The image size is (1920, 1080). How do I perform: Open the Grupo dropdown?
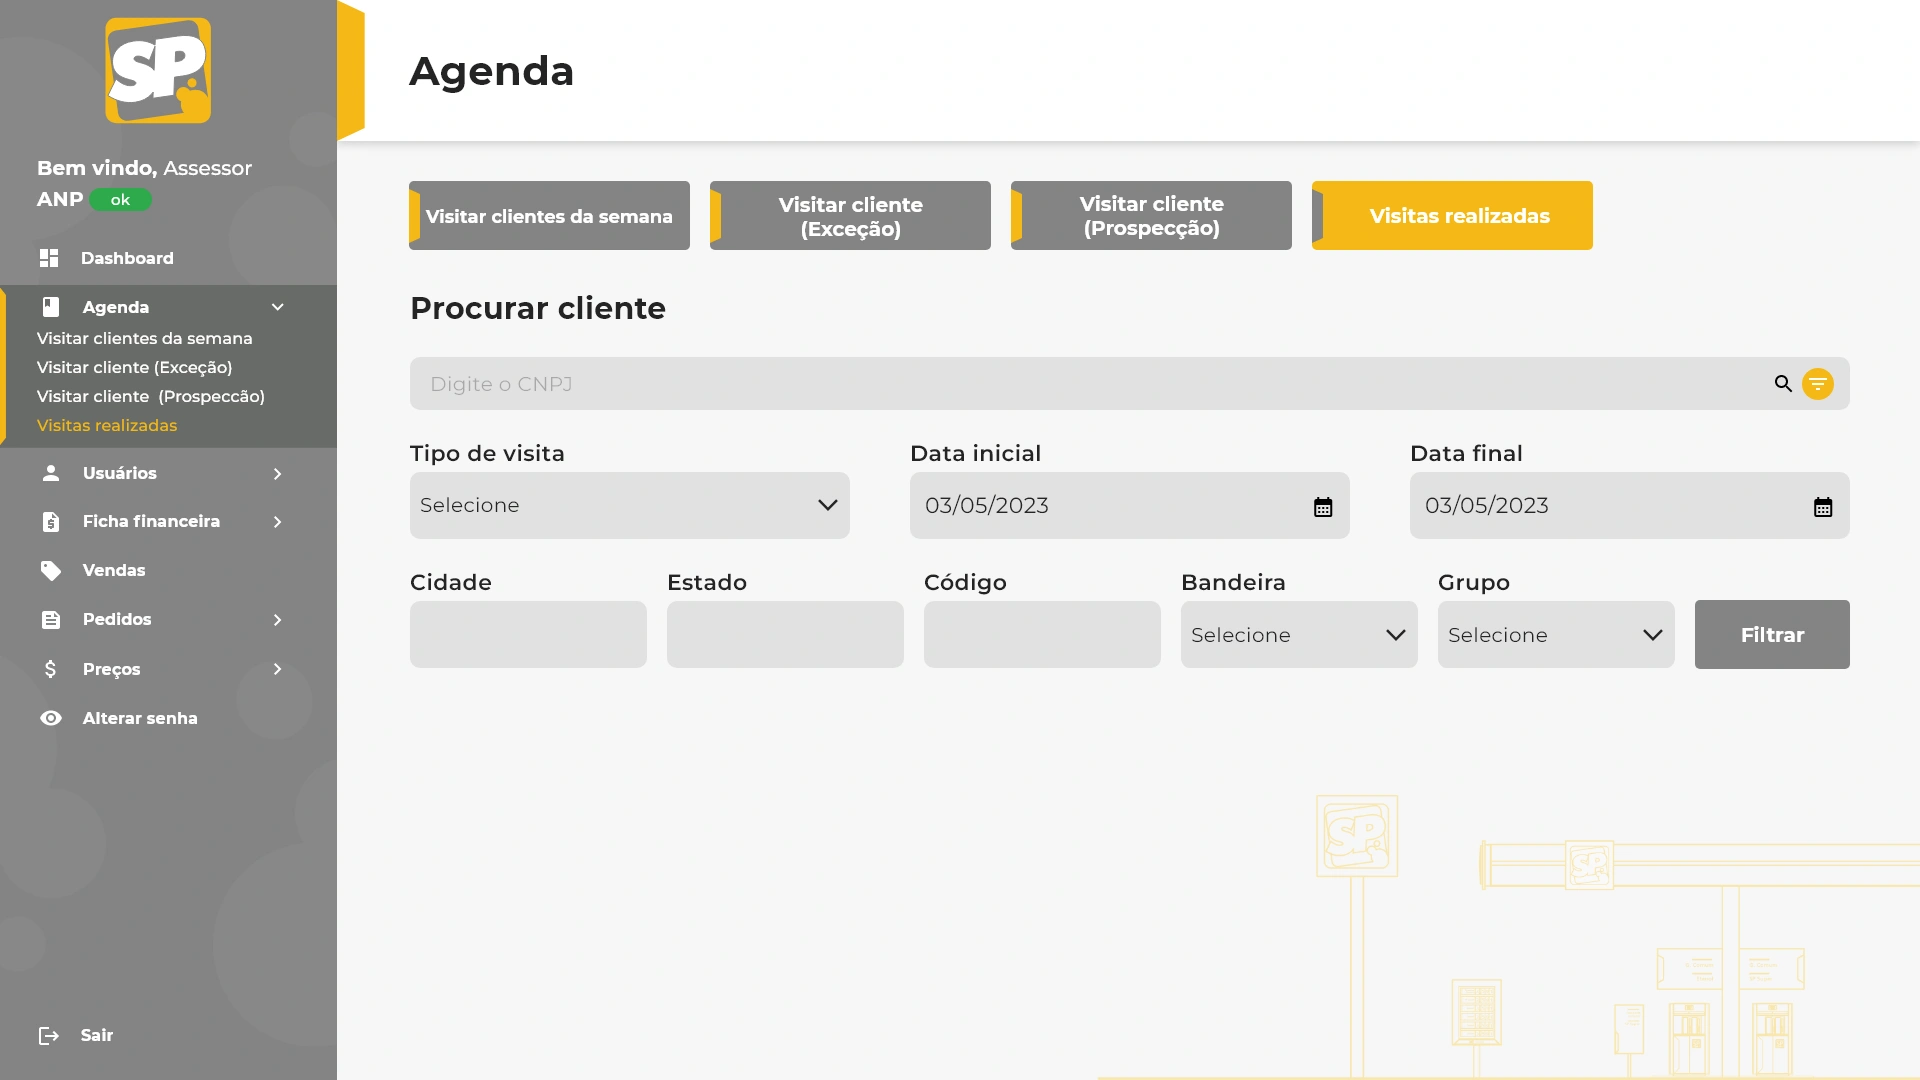click(x=1555, y=635)
